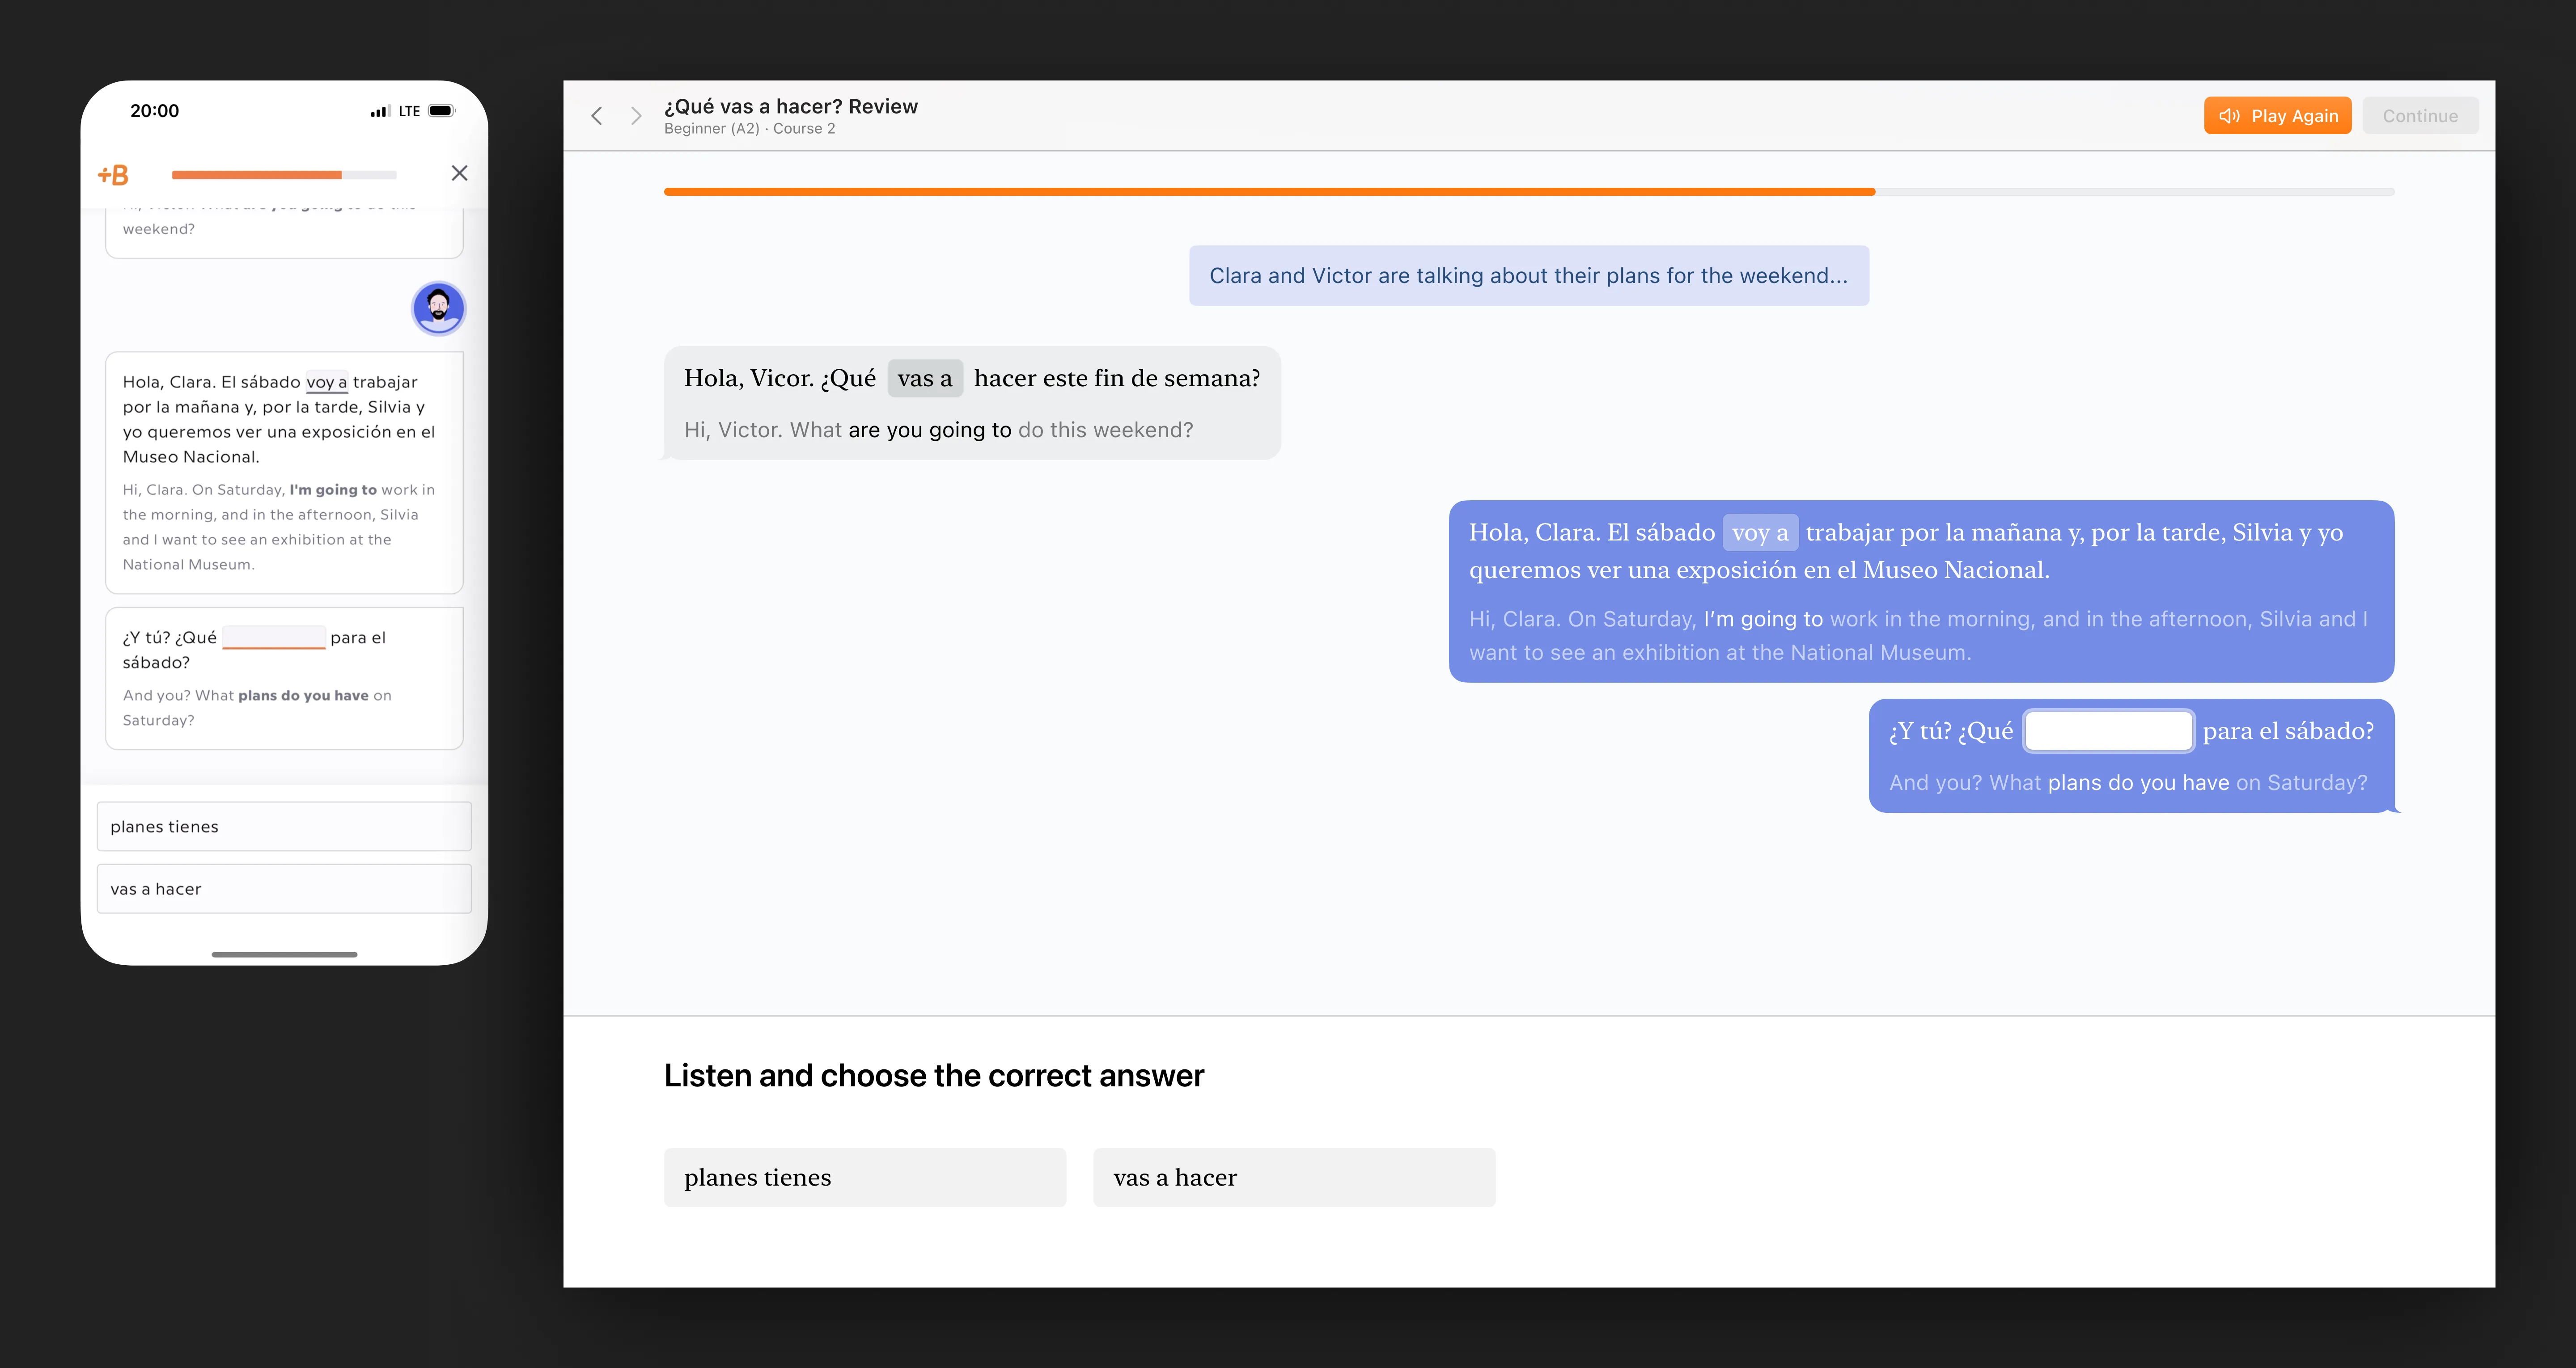Close the lesson with the phone X icon
Screen dimensions: 2576x1368
click(459, 173)
